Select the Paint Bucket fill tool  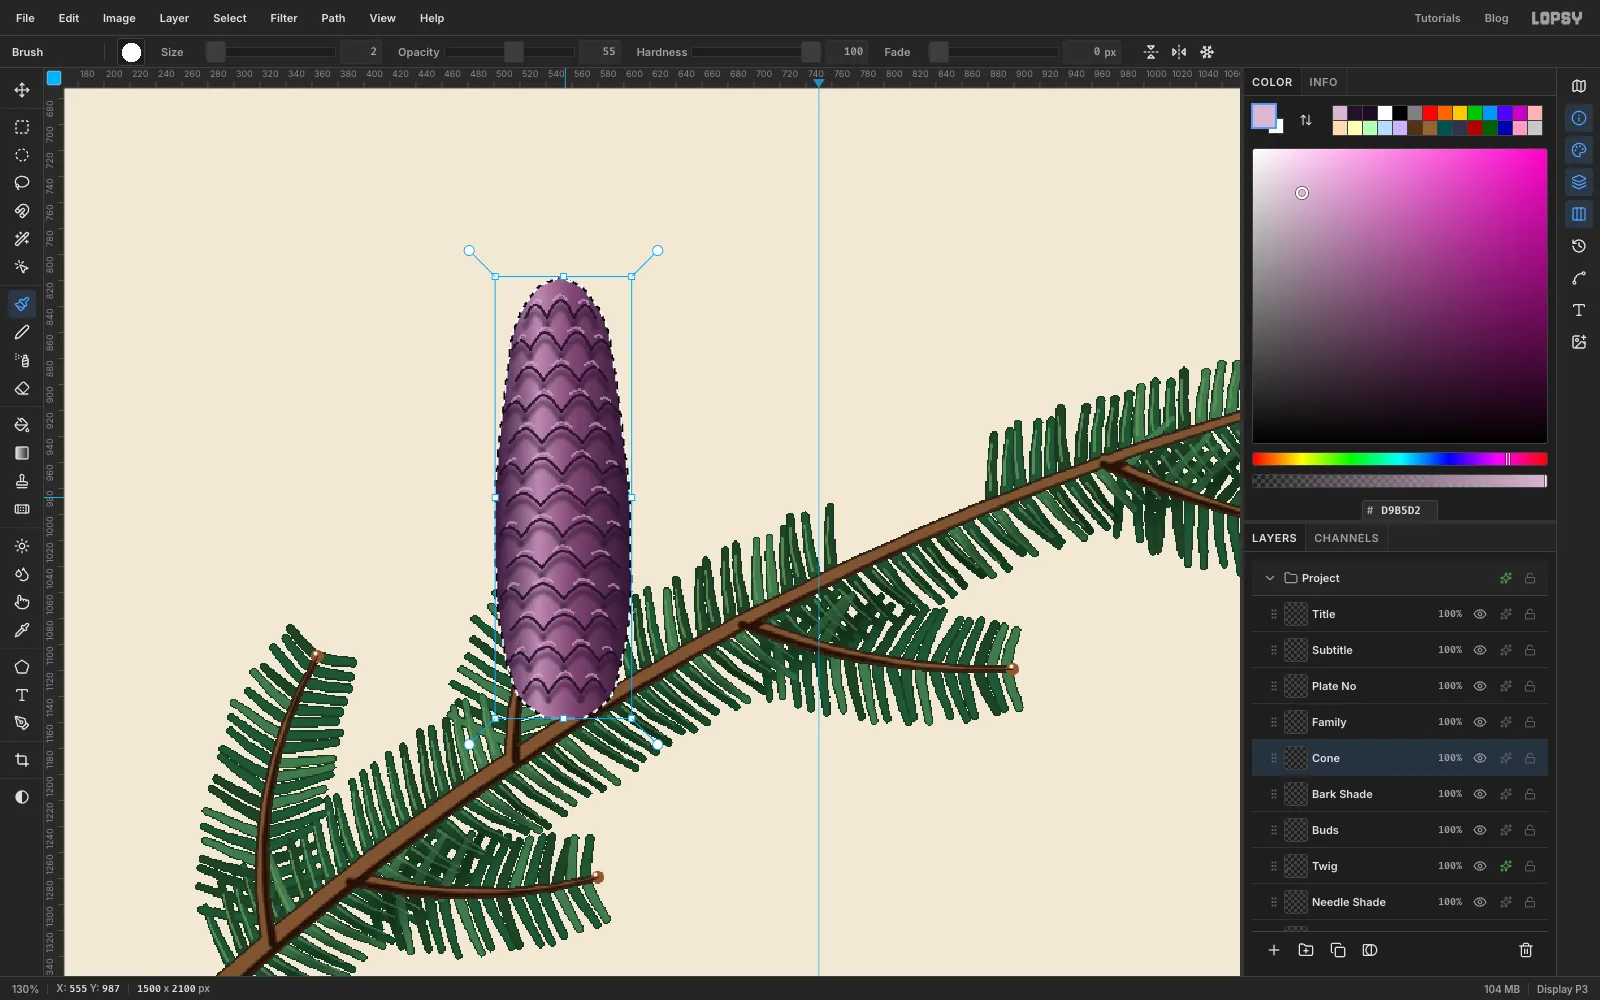pos(22,425)
